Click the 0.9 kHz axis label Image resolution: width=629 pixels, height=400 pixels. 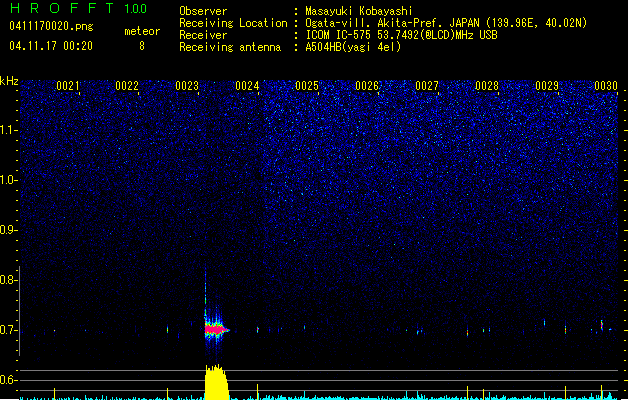point(9,230)
